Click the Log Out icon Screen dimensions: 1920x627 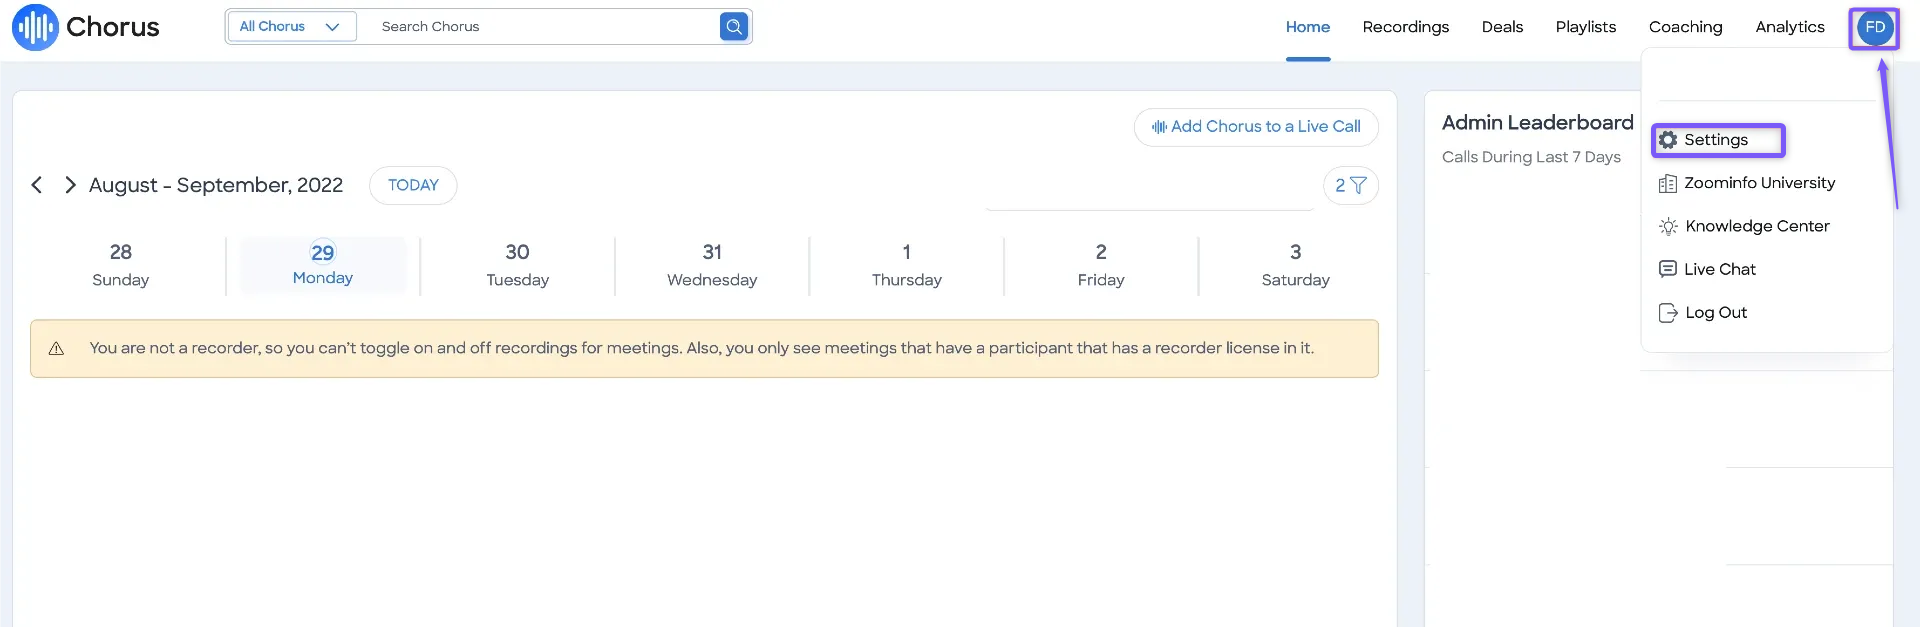click(x=1668, y=313)
